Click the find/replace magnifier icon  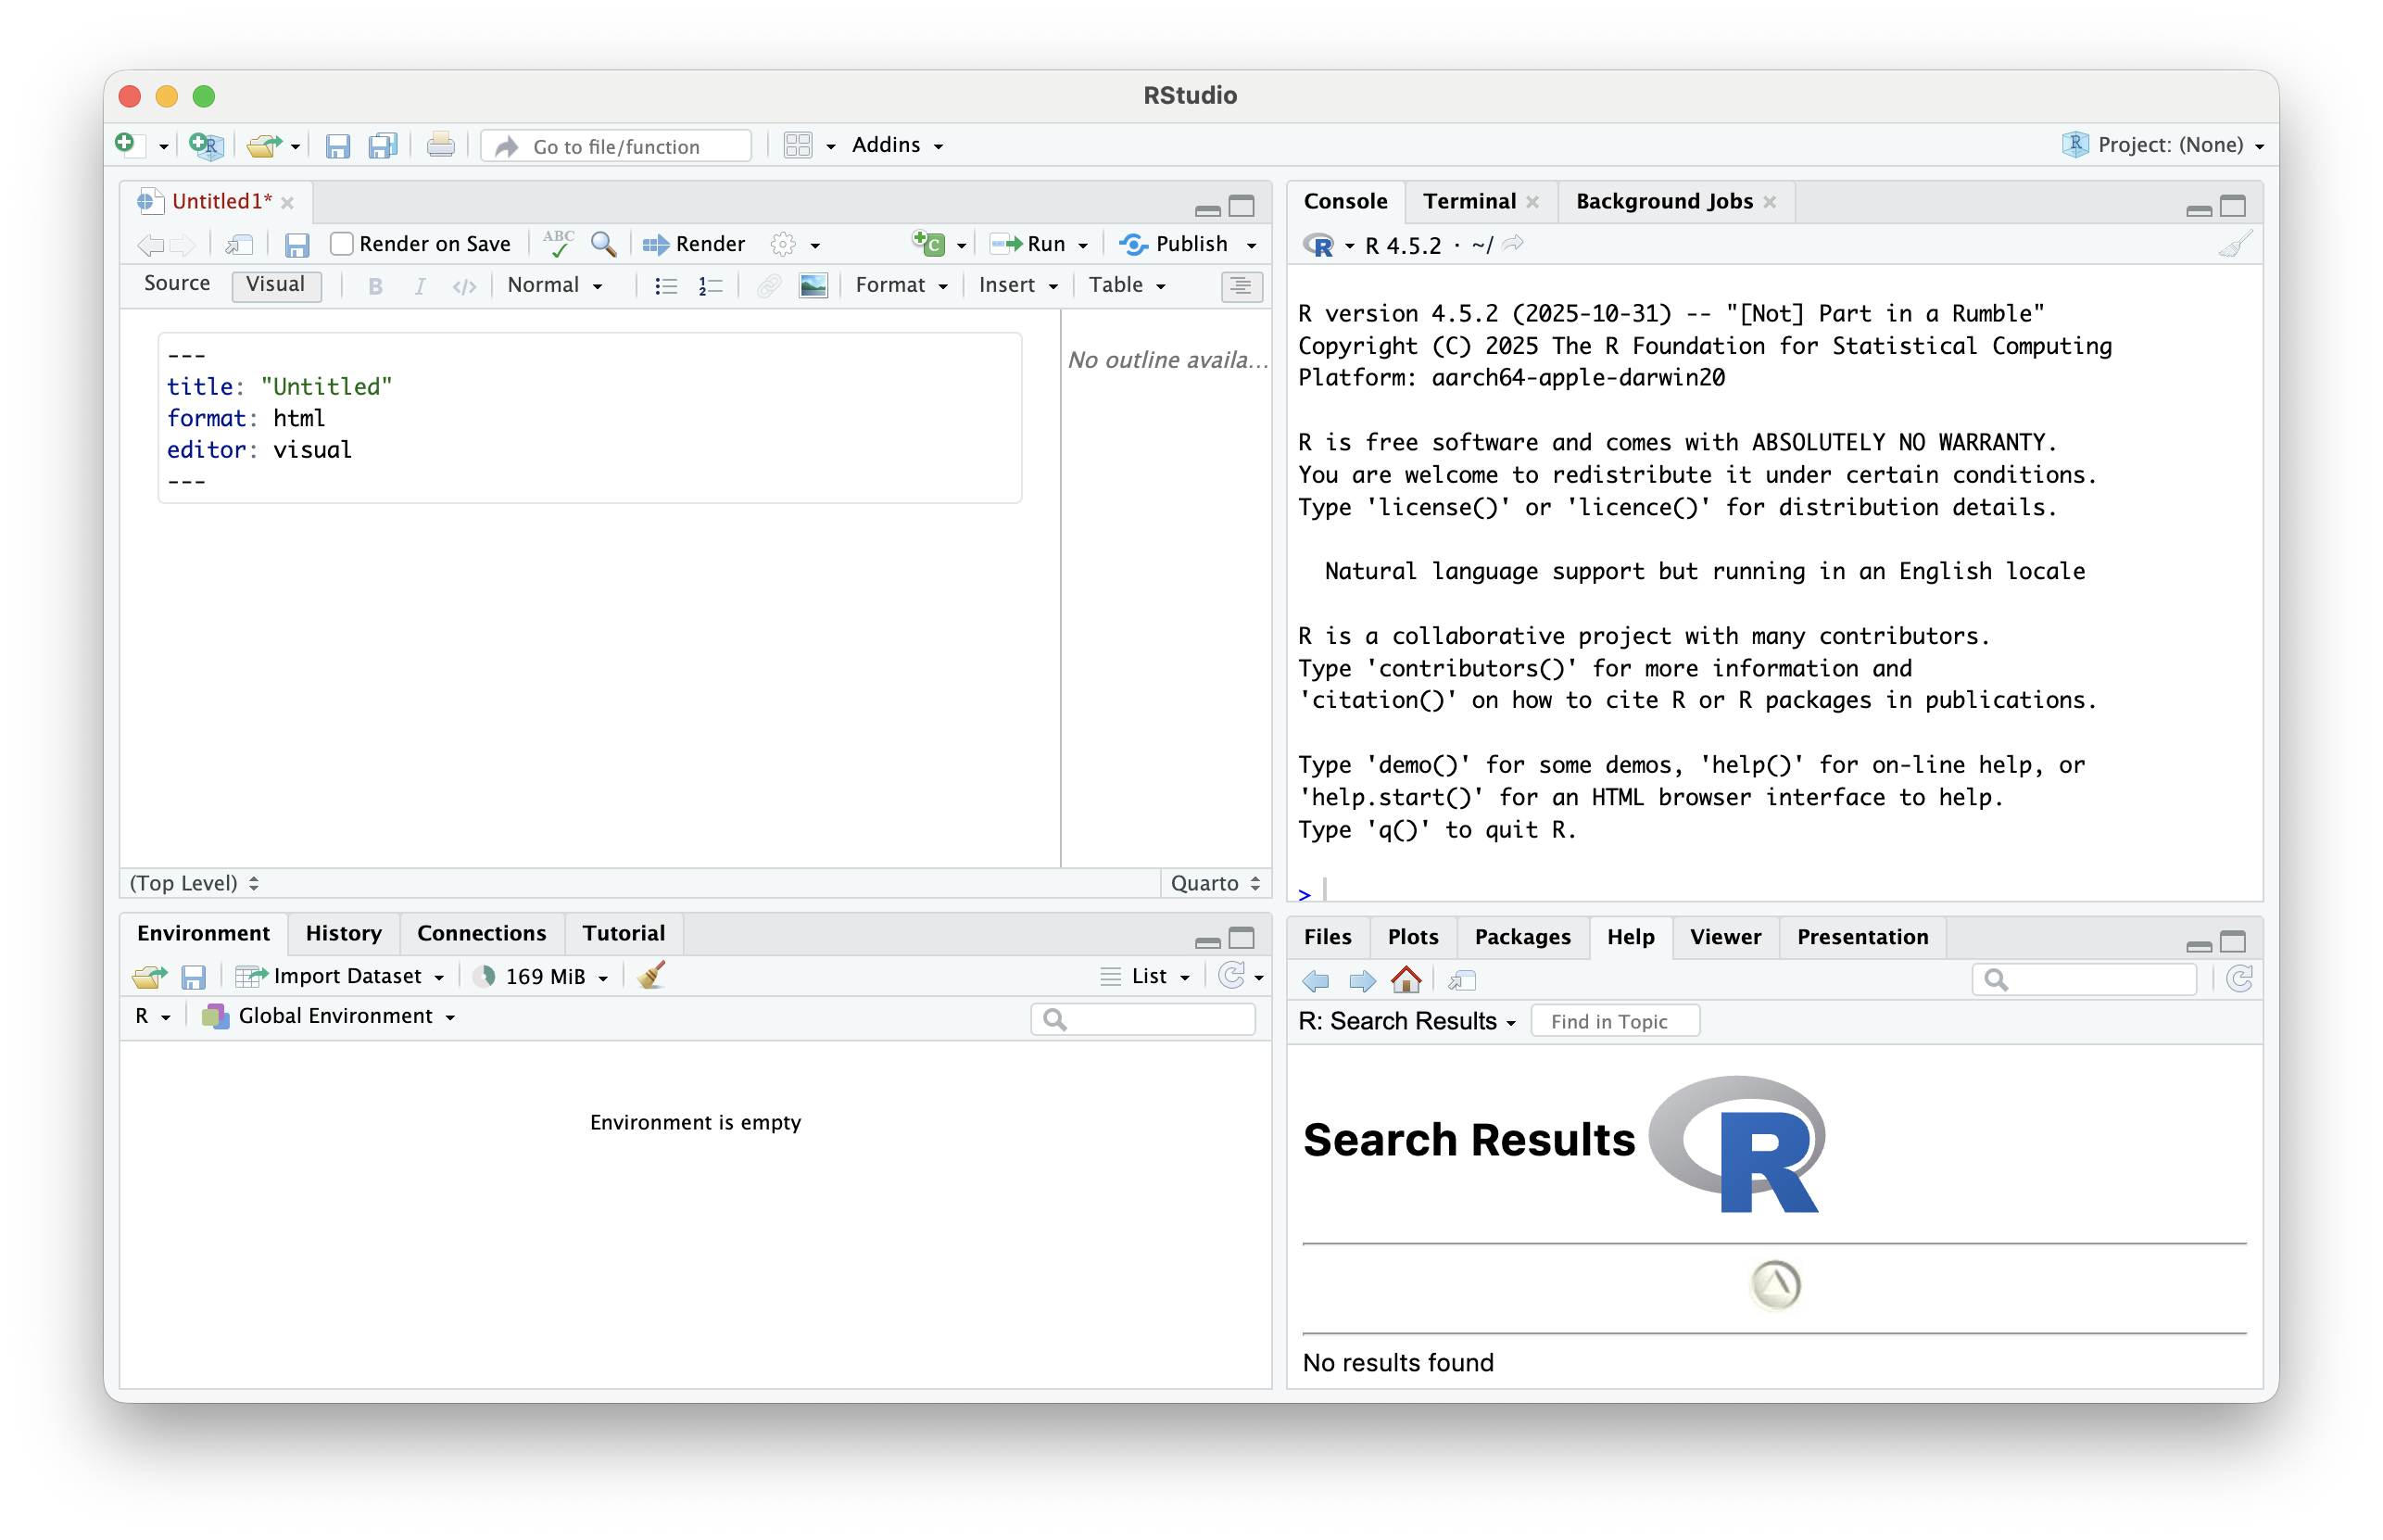603,244
